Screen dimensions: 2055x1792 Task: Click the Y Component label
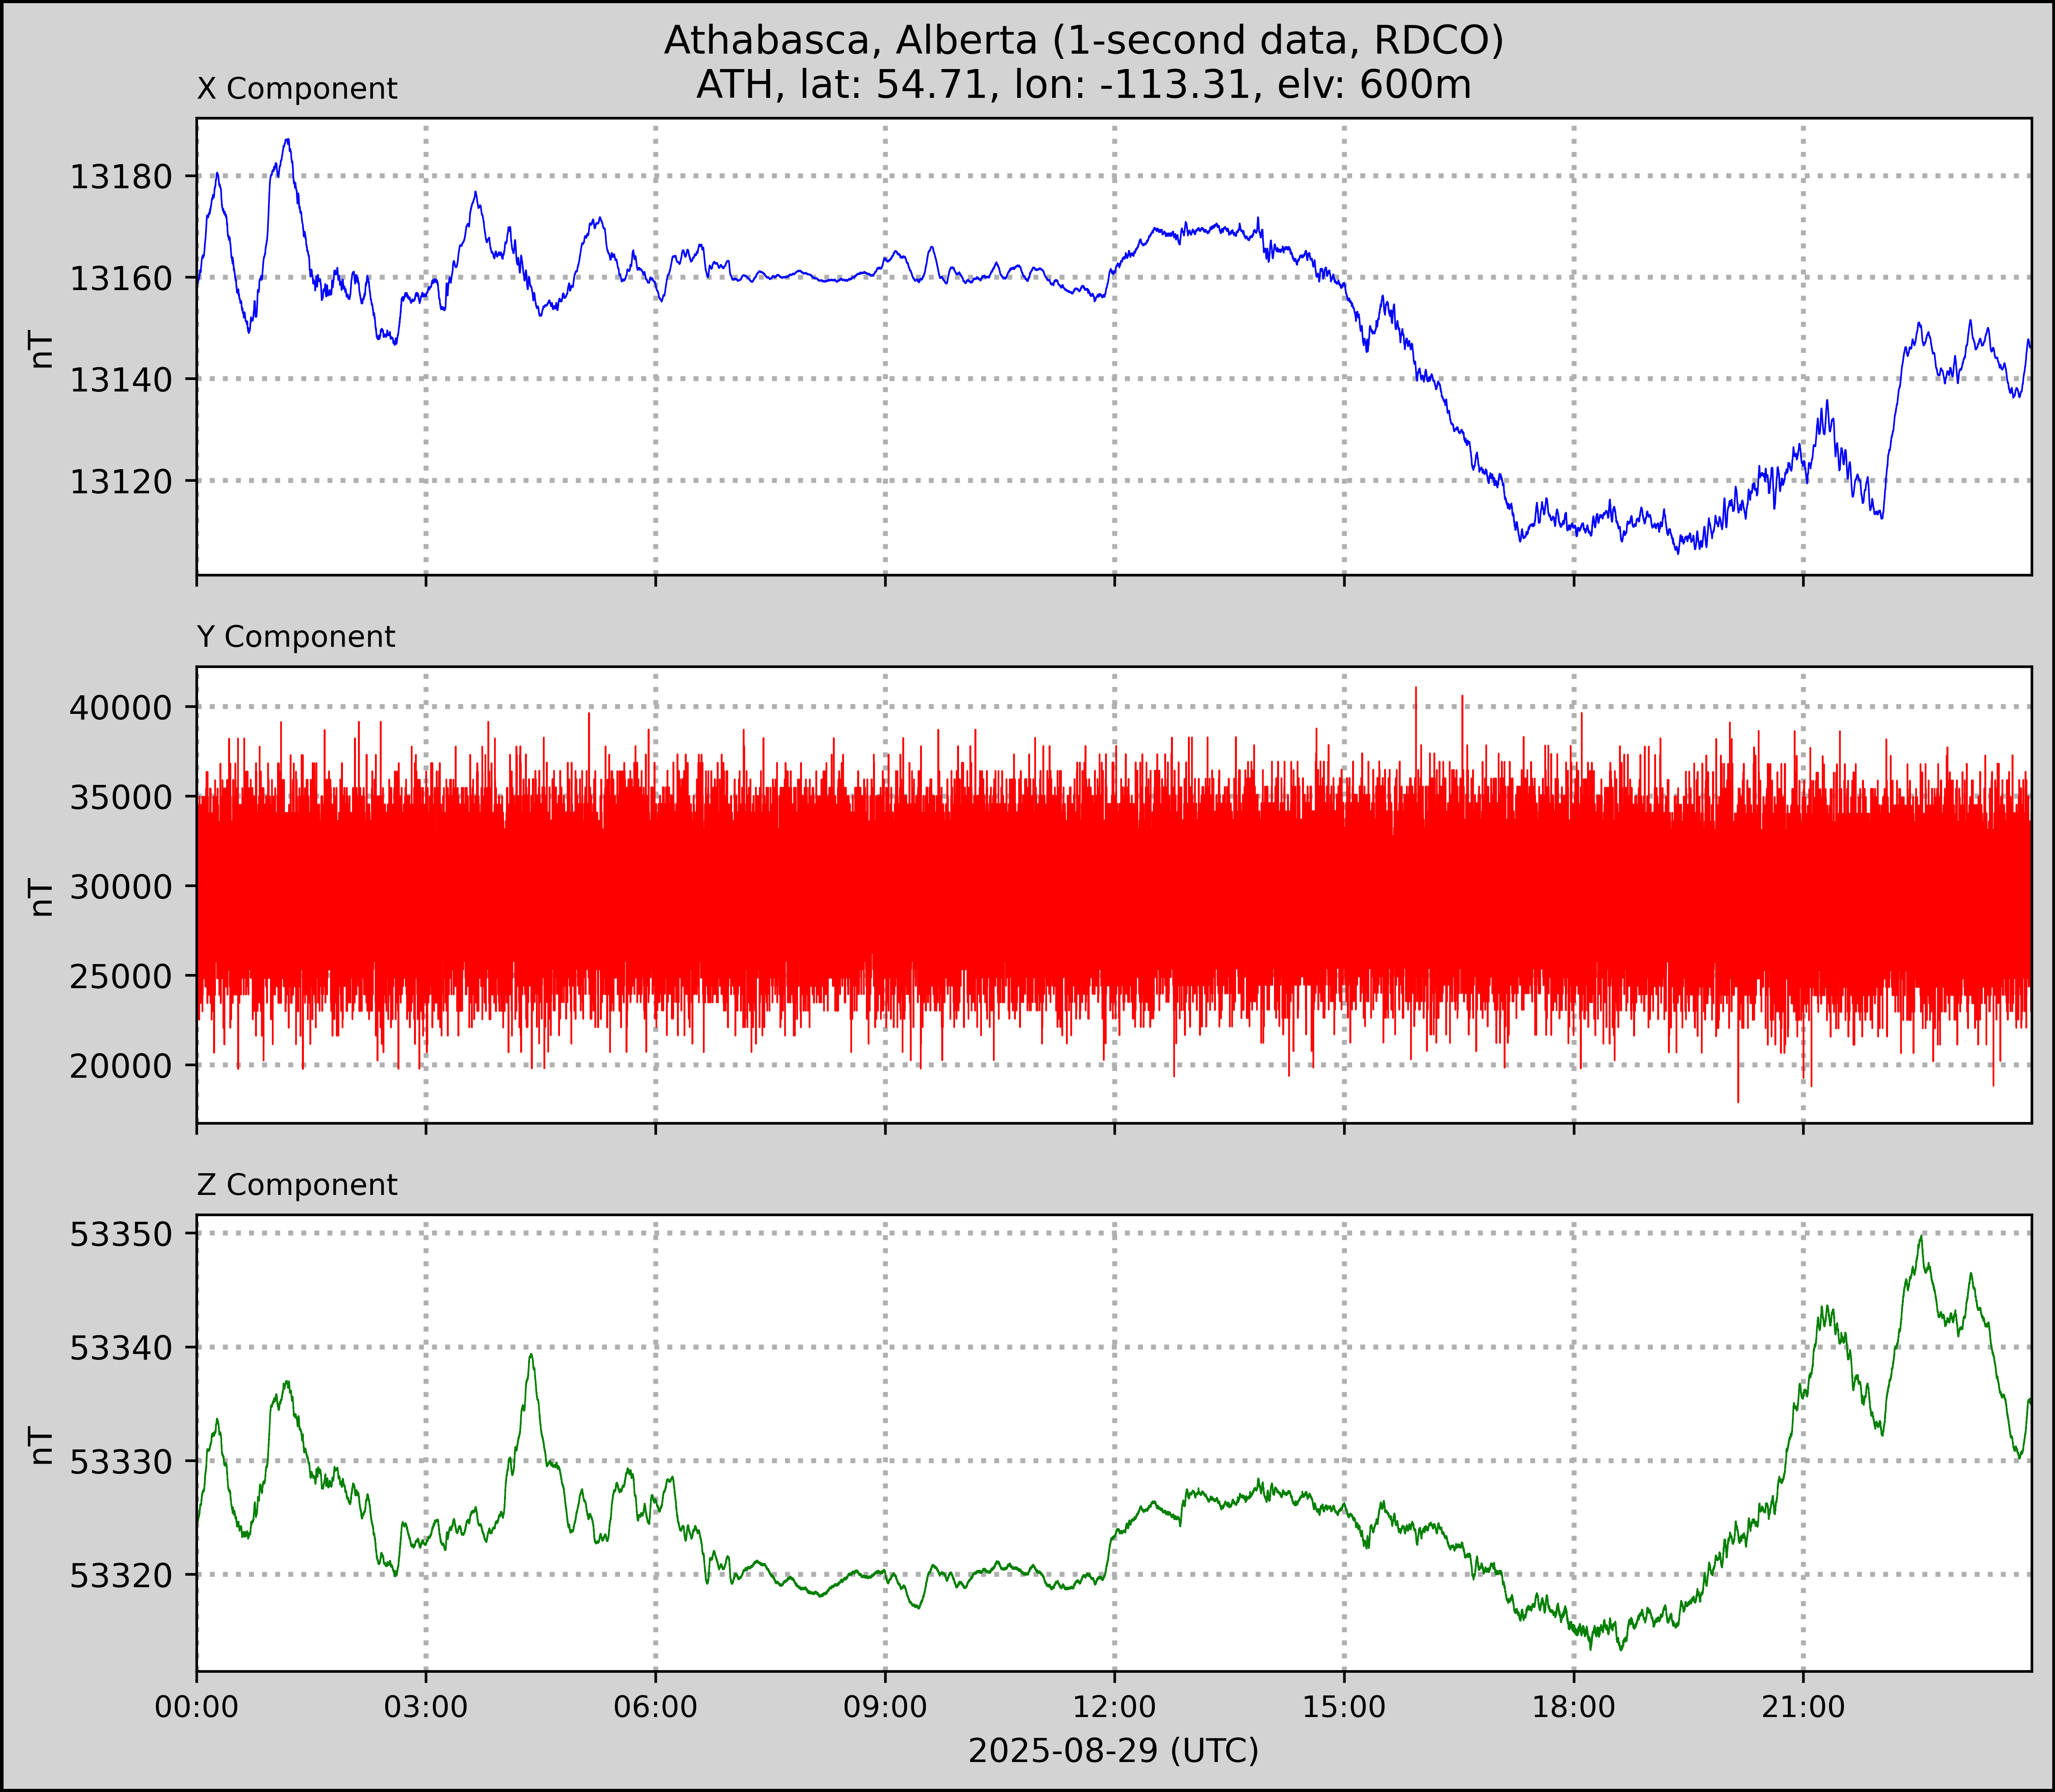point(296,637)
